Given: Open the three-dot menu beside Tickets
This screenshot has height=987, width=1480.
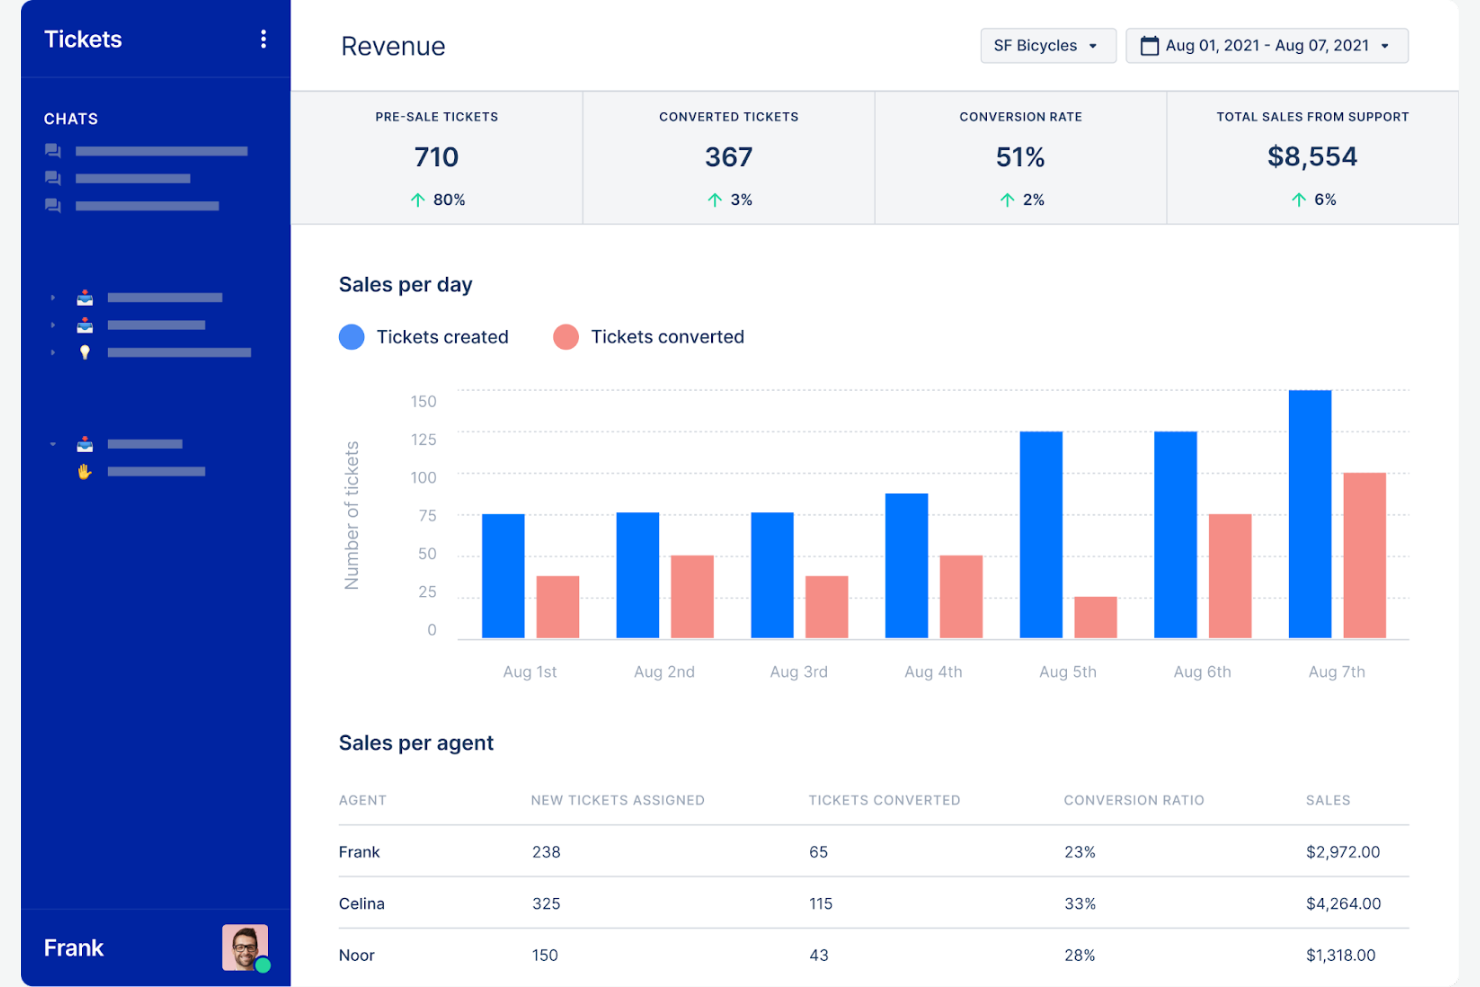Looking at the screenshot, I should (x=263, y=39).
